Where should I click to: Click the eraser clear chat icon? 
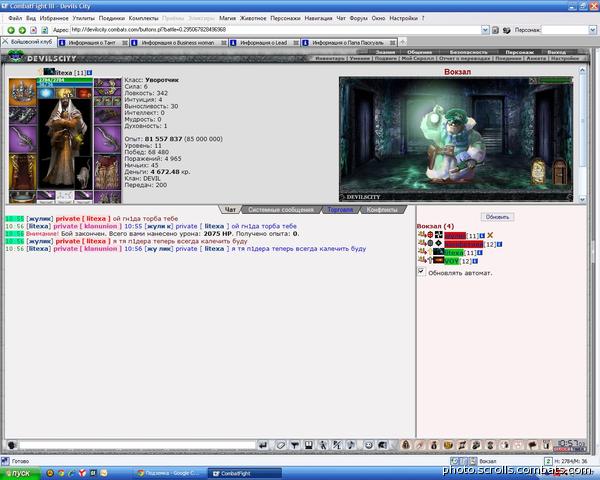tap(280, 445)
